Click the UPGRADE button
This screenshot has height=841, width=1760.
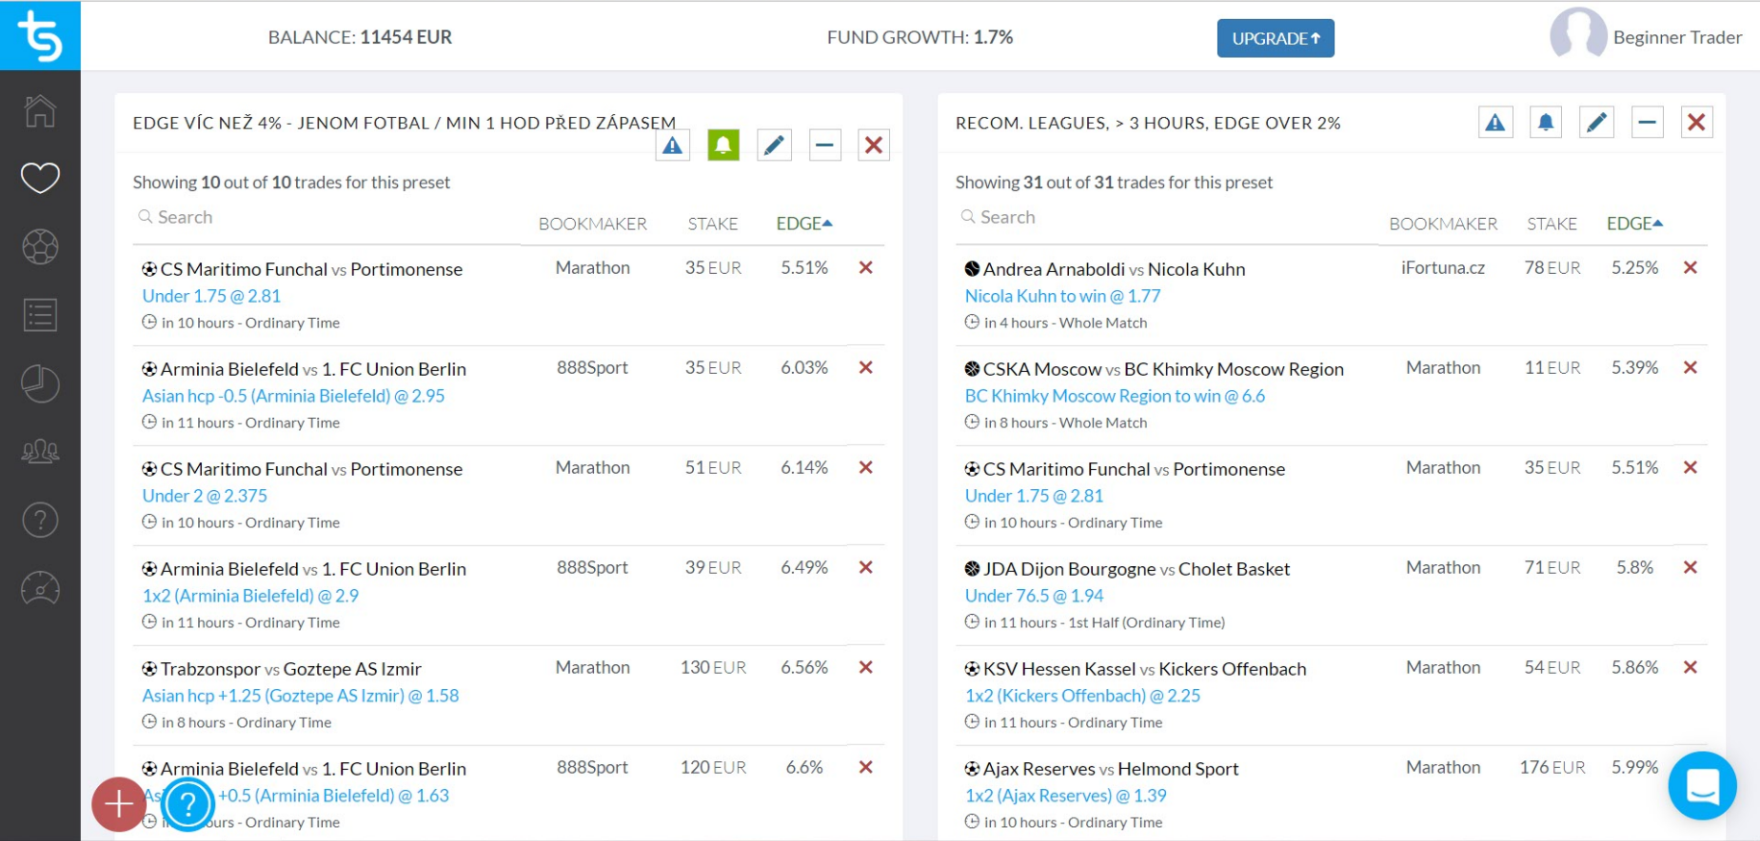1275,38
